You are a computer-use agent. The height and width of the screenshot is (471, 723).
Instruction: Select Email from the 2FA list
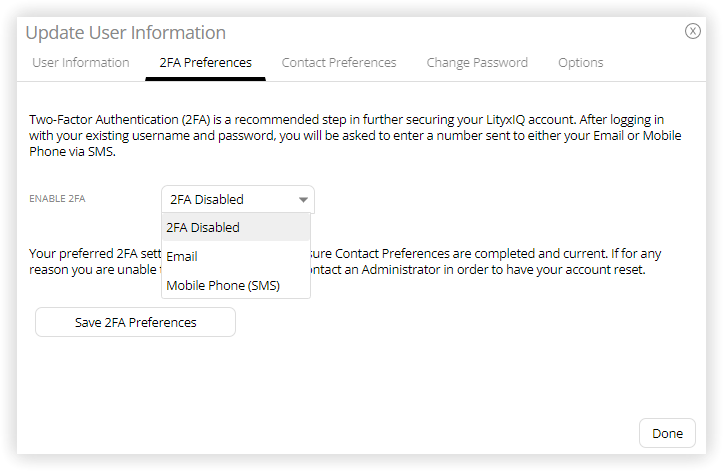(236, 256)
